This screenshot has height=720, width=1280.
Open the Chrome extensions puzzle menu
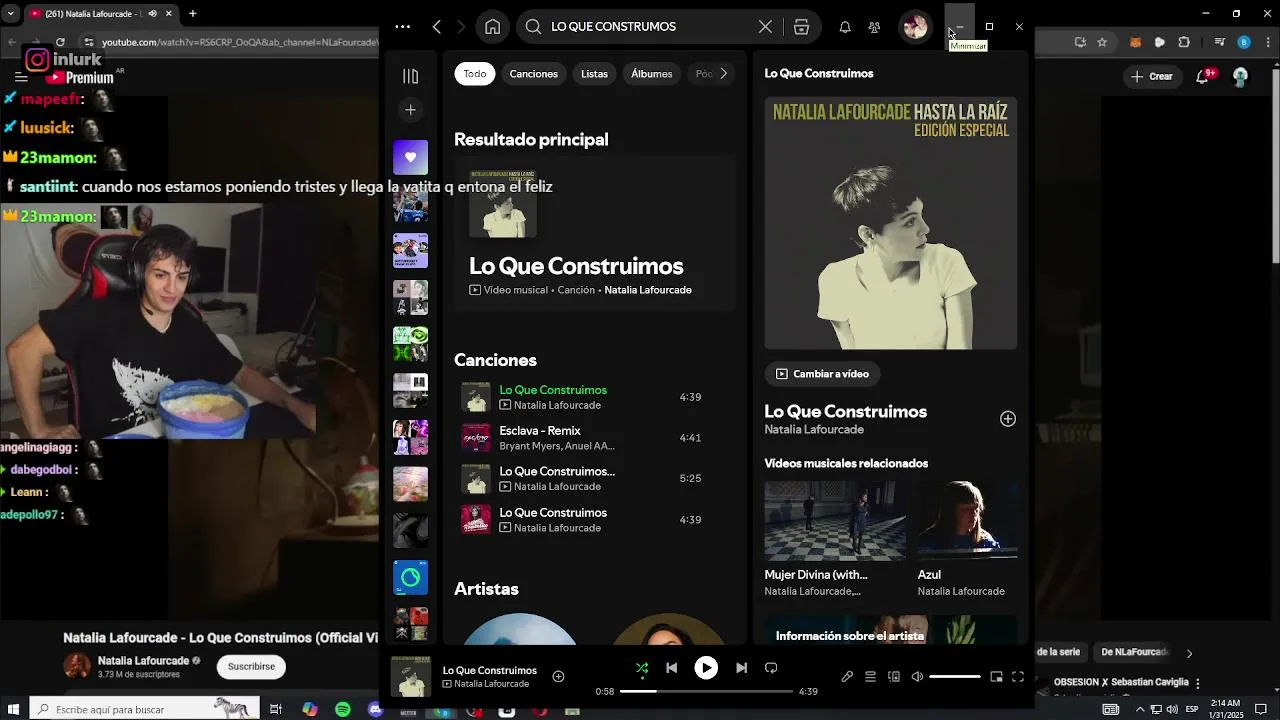click(x=1185, y=42)
